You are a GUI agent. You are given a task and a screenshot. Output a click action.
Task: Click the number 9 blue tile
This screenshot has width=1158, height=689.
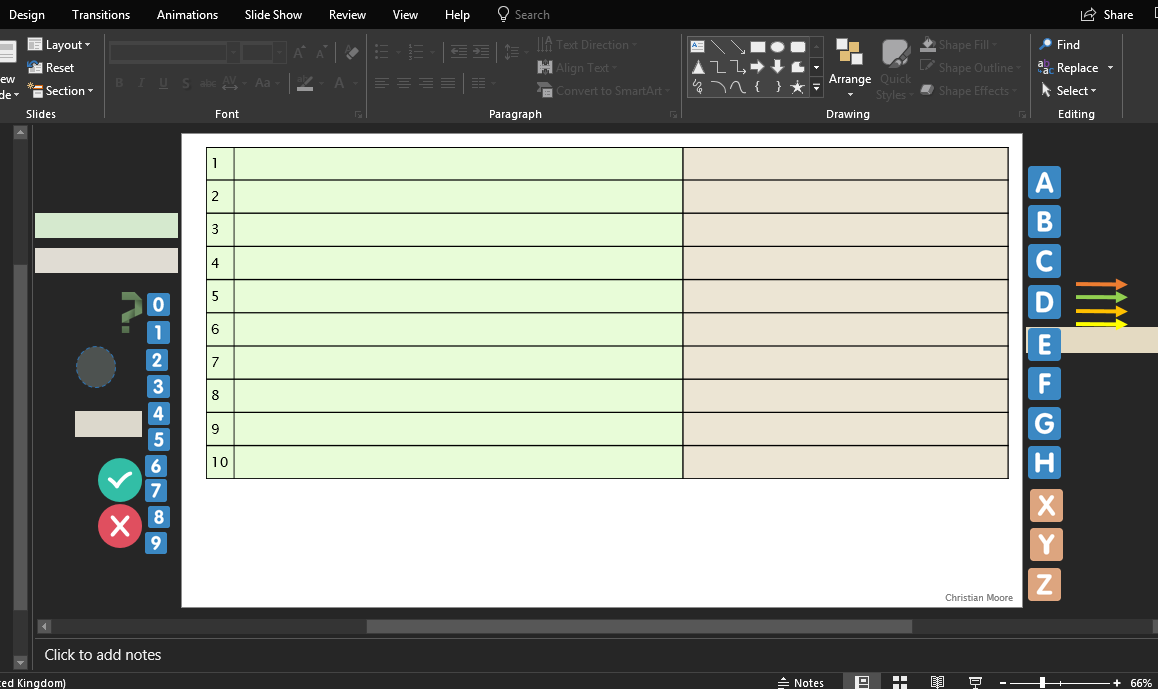coord(156,543)
